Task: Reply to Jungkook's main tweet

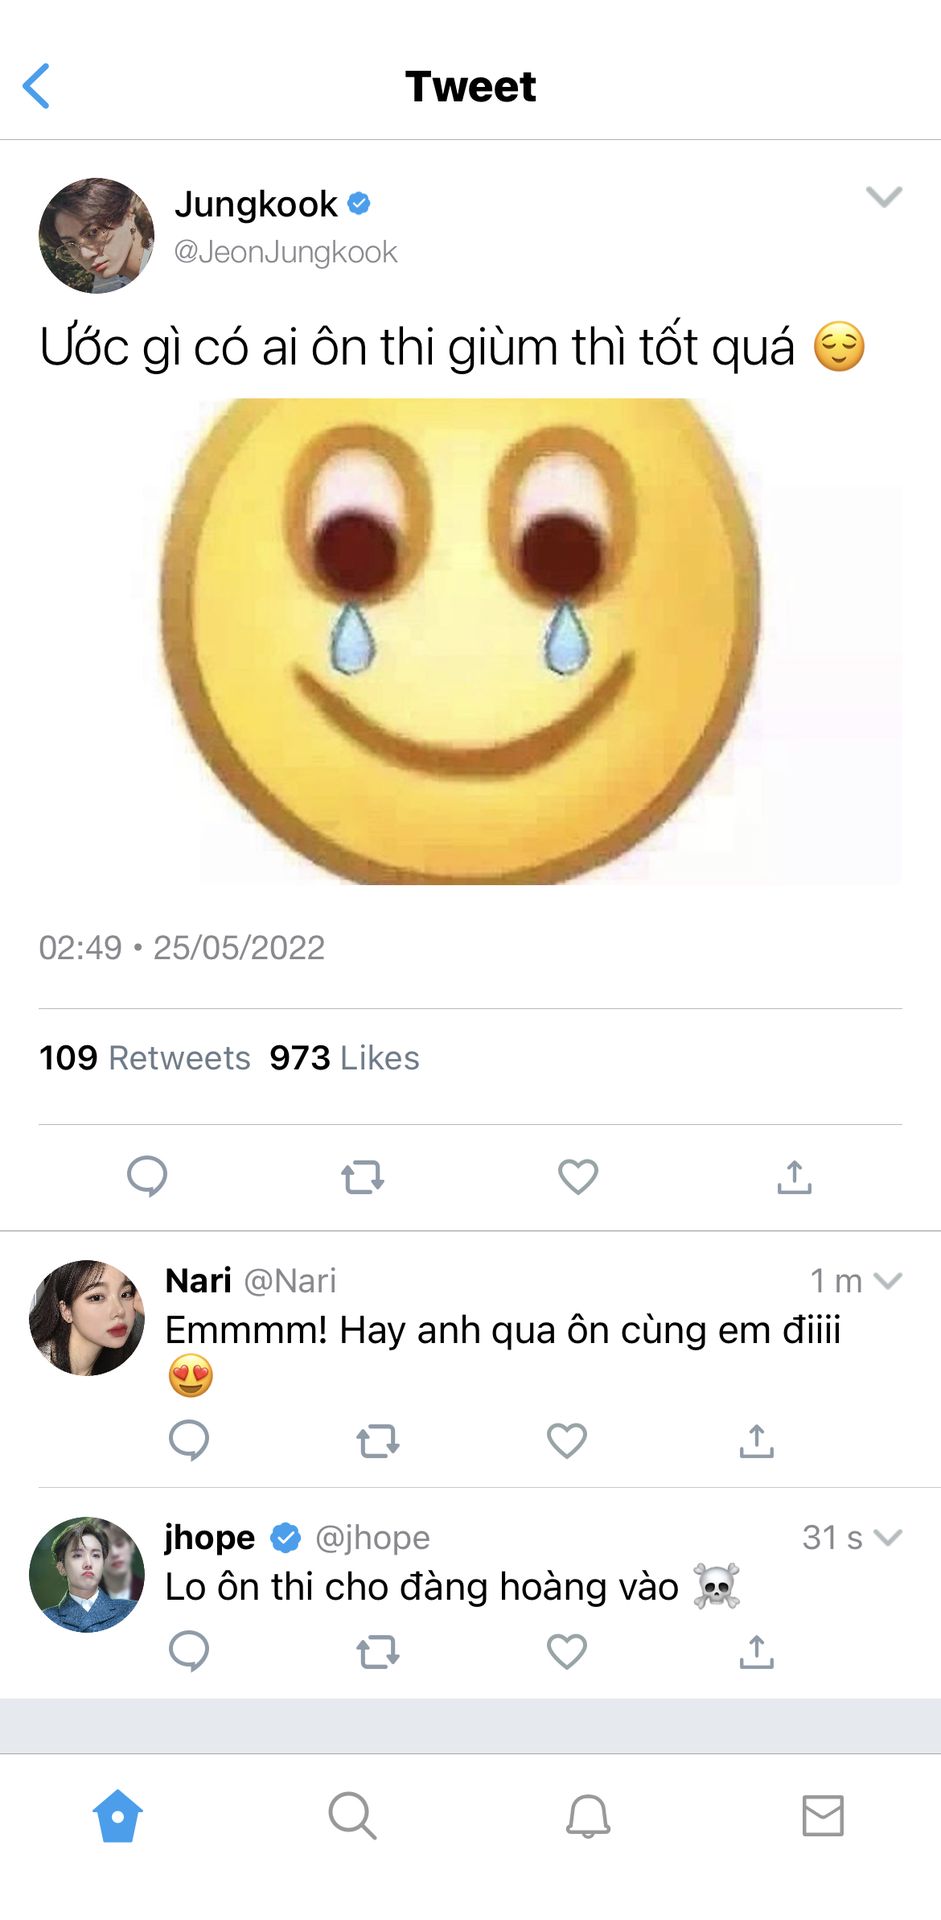Action: (x=147, y=1176)
